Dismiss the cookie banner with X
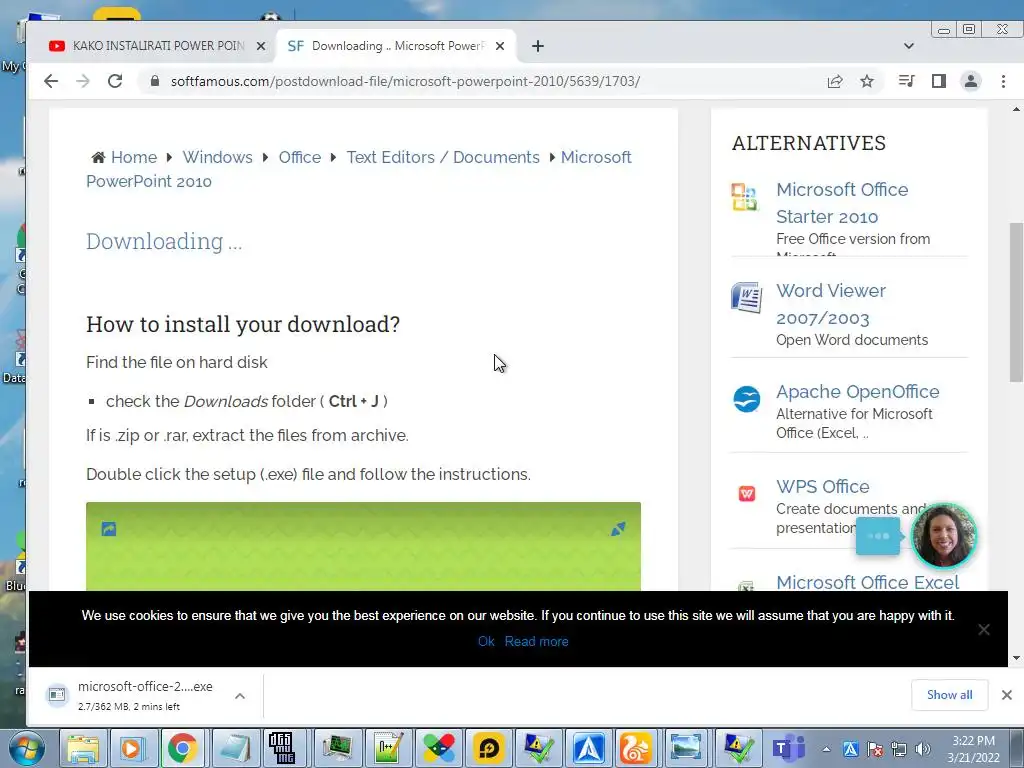Image resolution: width=1024 pixels, height=768 pixels. [984, 630]
